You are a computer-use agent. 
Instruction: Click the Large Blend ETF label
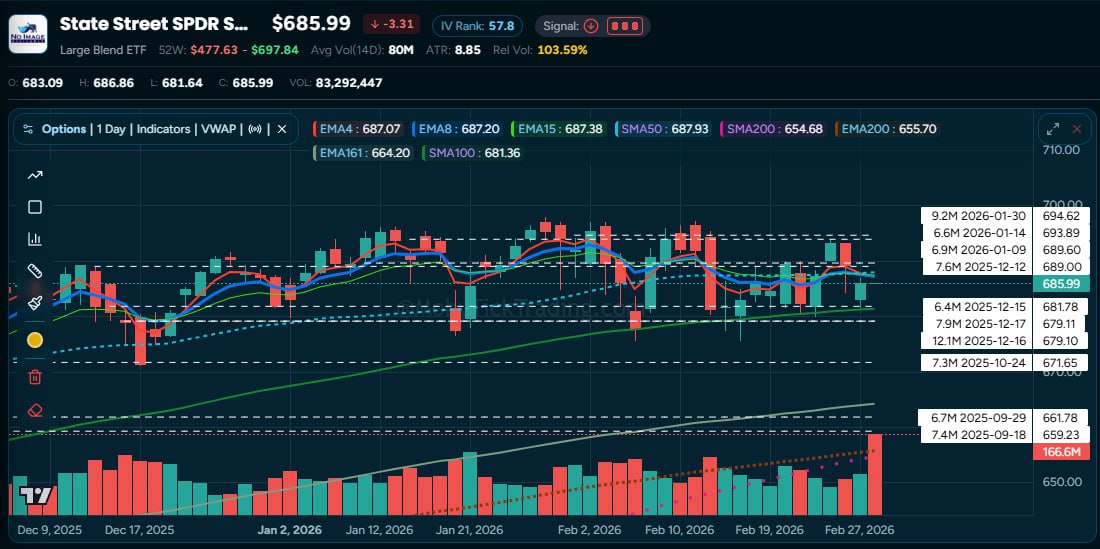(x=103, y=50)
